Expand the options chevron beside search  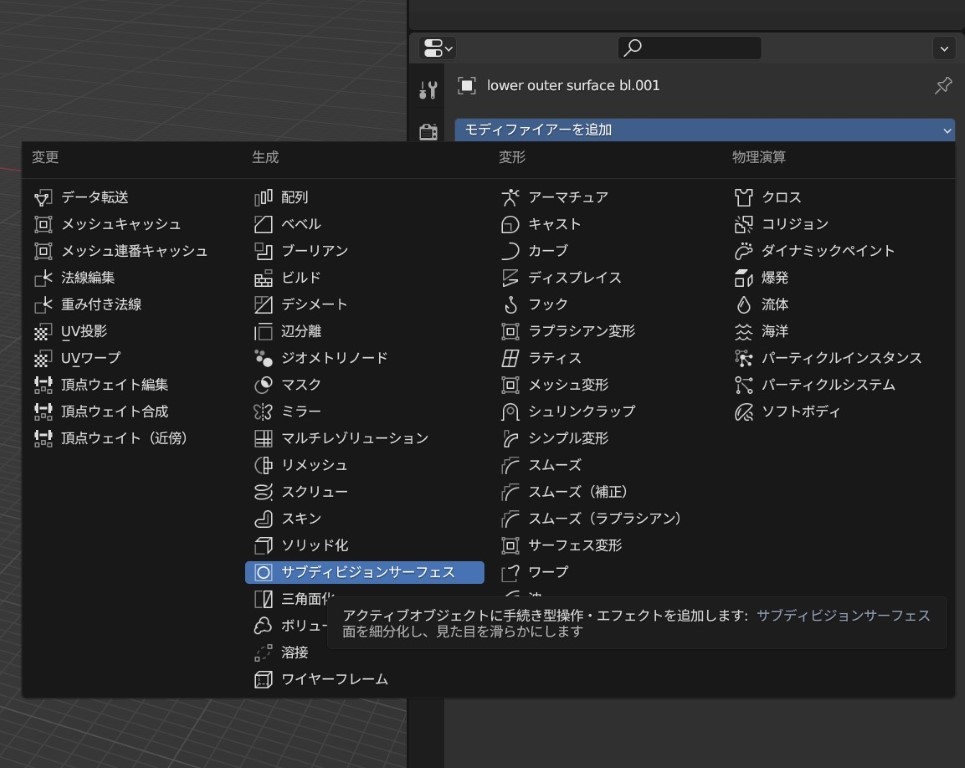(943, 48)
